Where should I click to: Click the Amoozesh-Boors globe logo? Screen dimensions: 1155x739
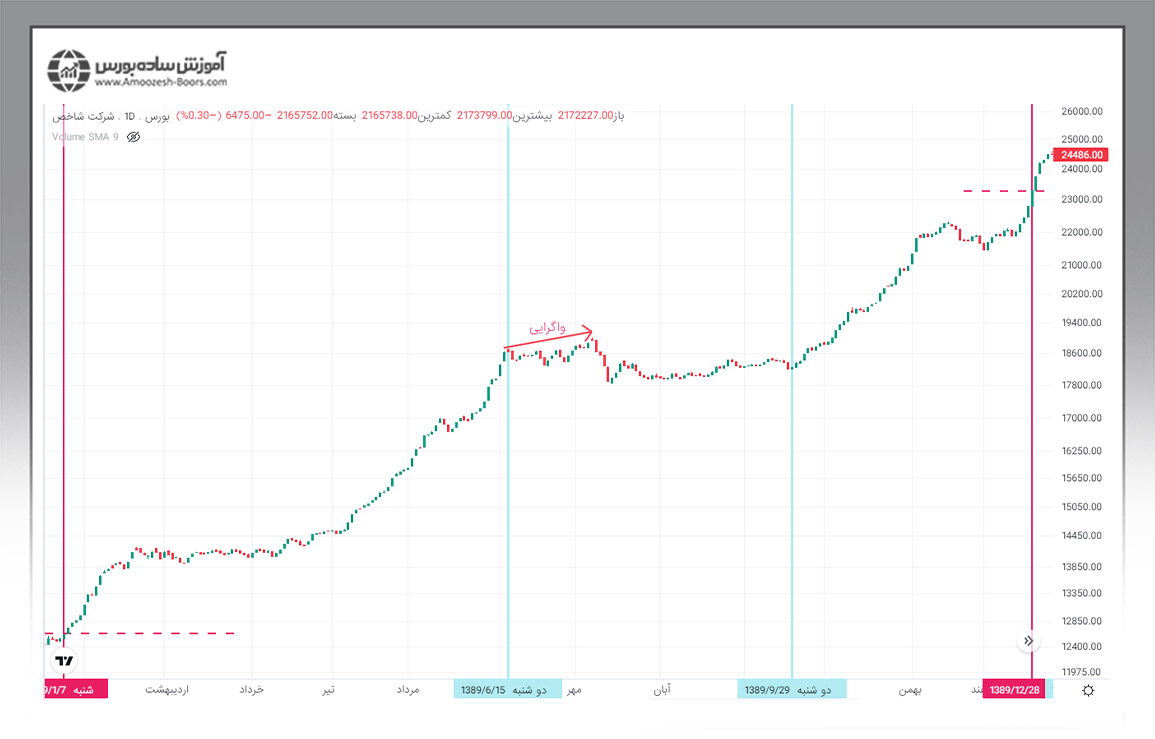pyautogui.click(x=69, y=70)
